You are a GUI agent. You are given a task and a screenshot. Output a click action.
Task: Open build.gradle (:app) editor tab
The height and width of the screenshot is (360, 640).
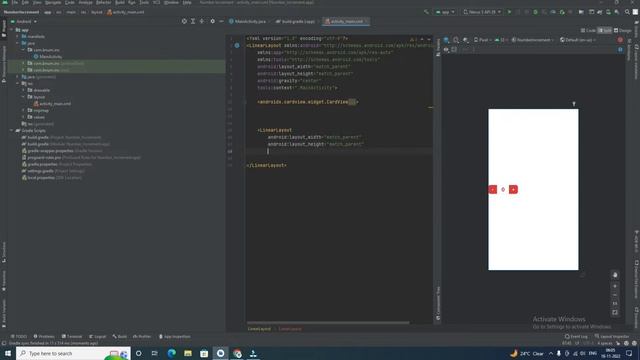[295, 21]
